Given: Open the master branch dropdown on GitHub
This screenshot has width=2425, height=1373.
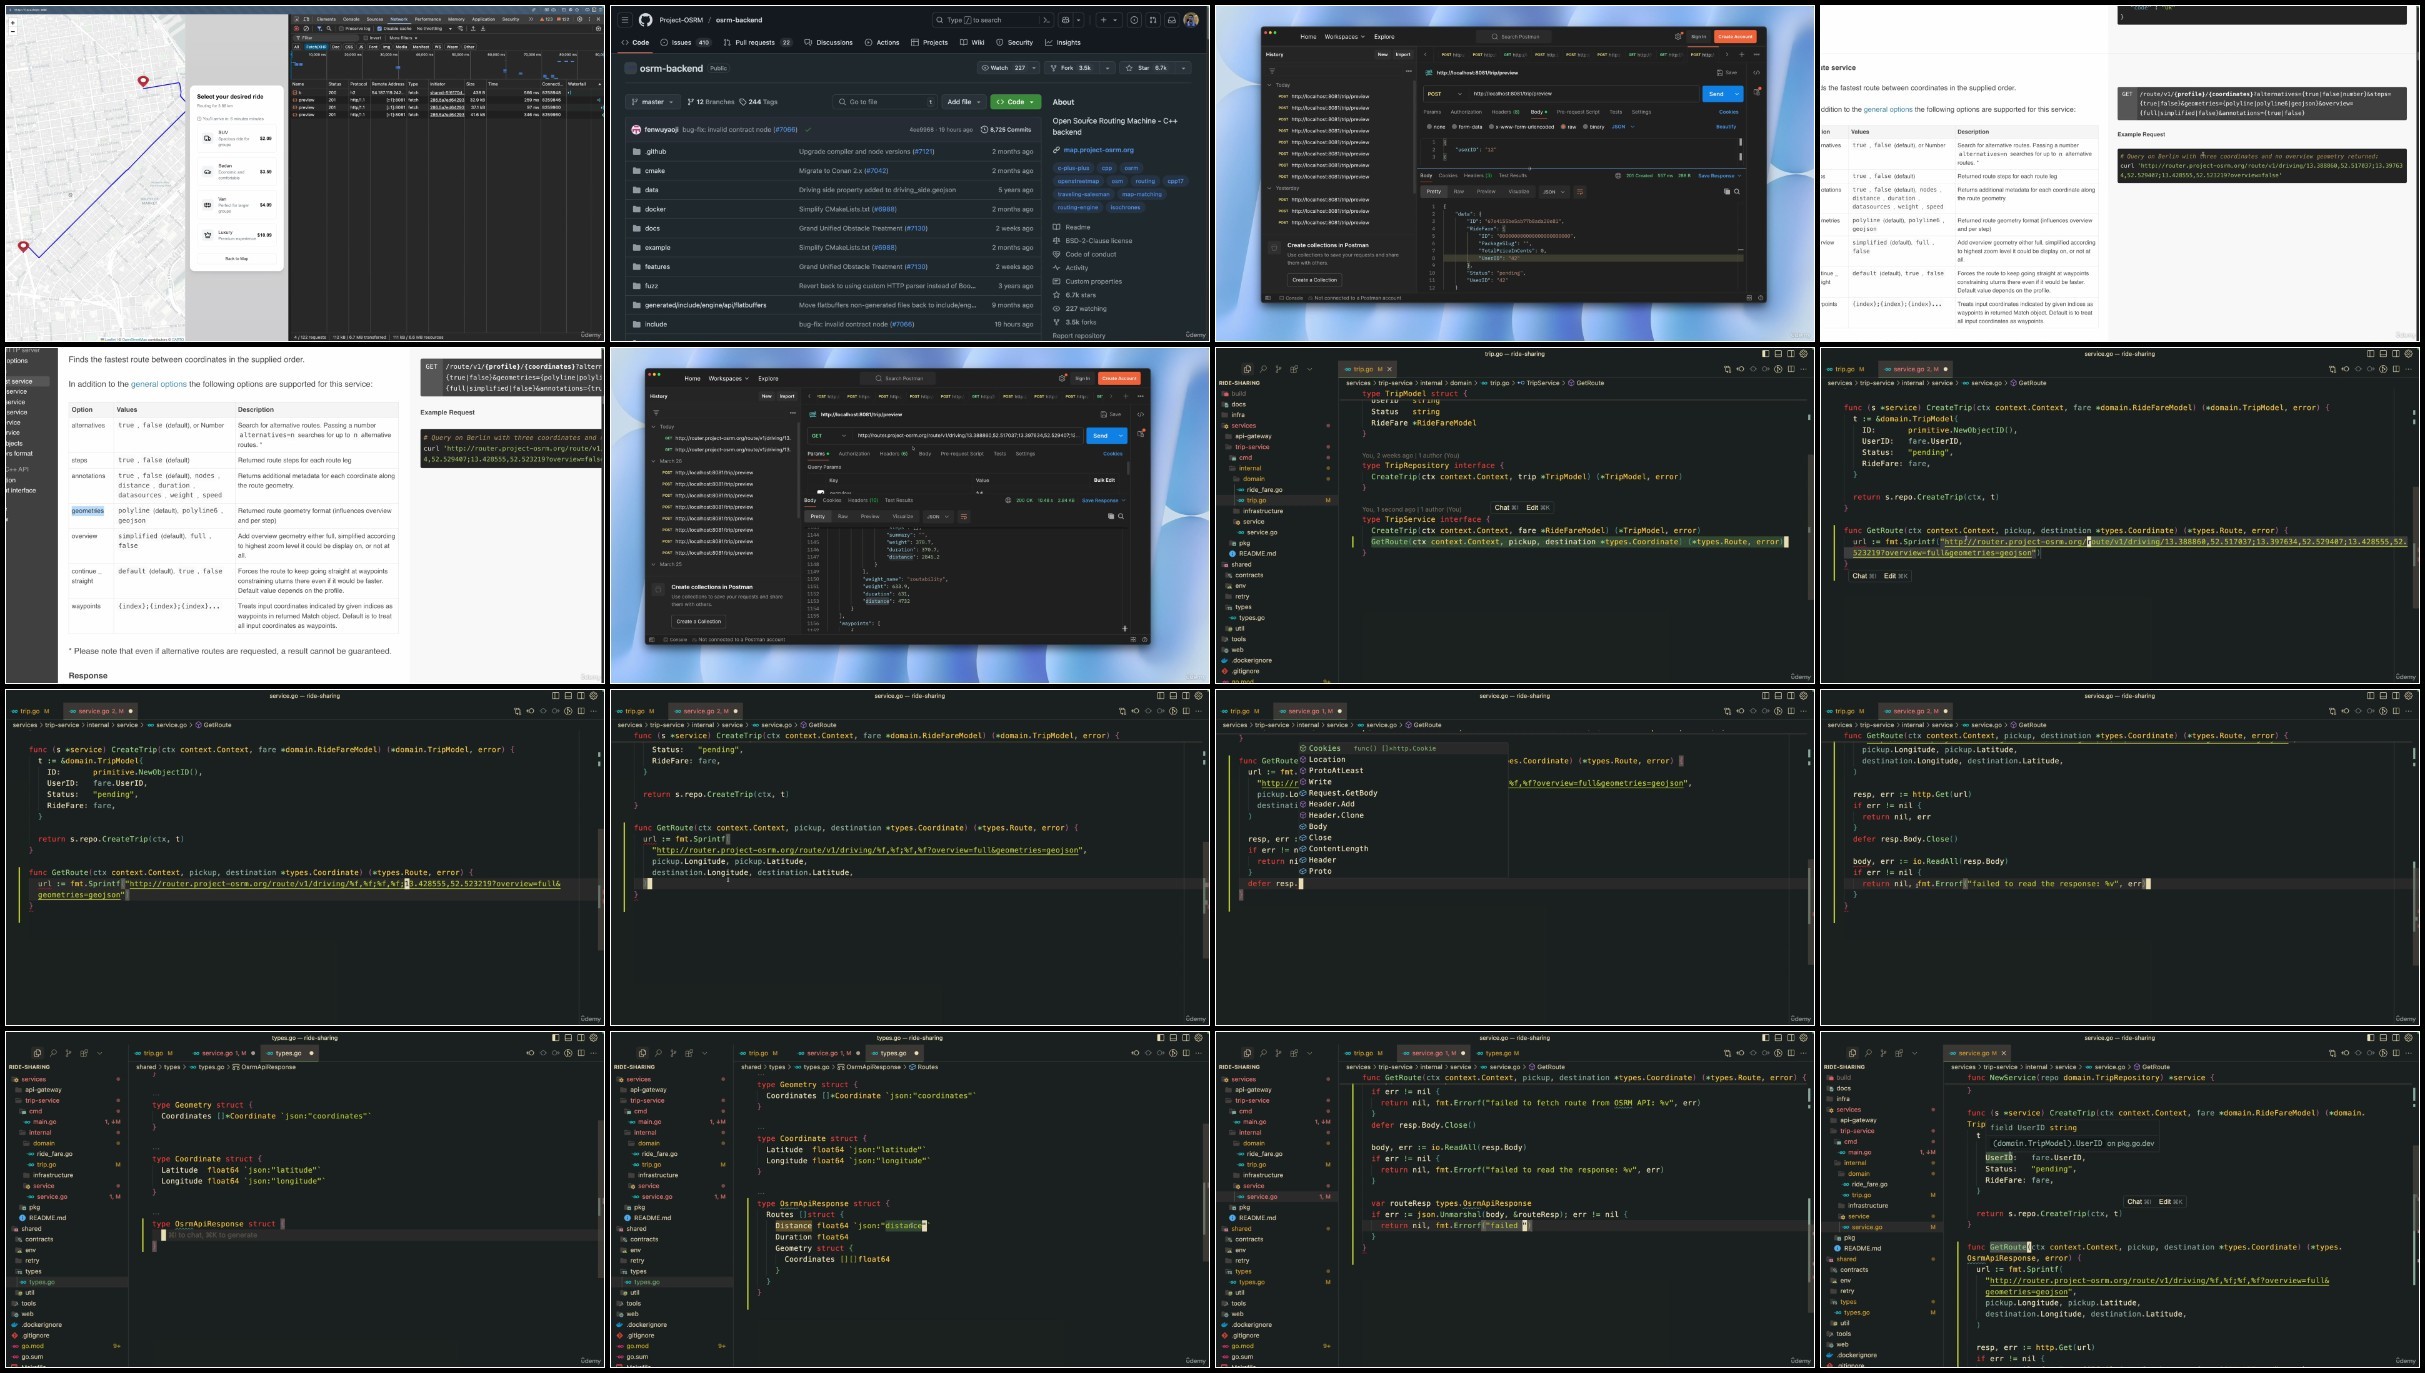Looking at the screenshot, I should click(652, 102).
